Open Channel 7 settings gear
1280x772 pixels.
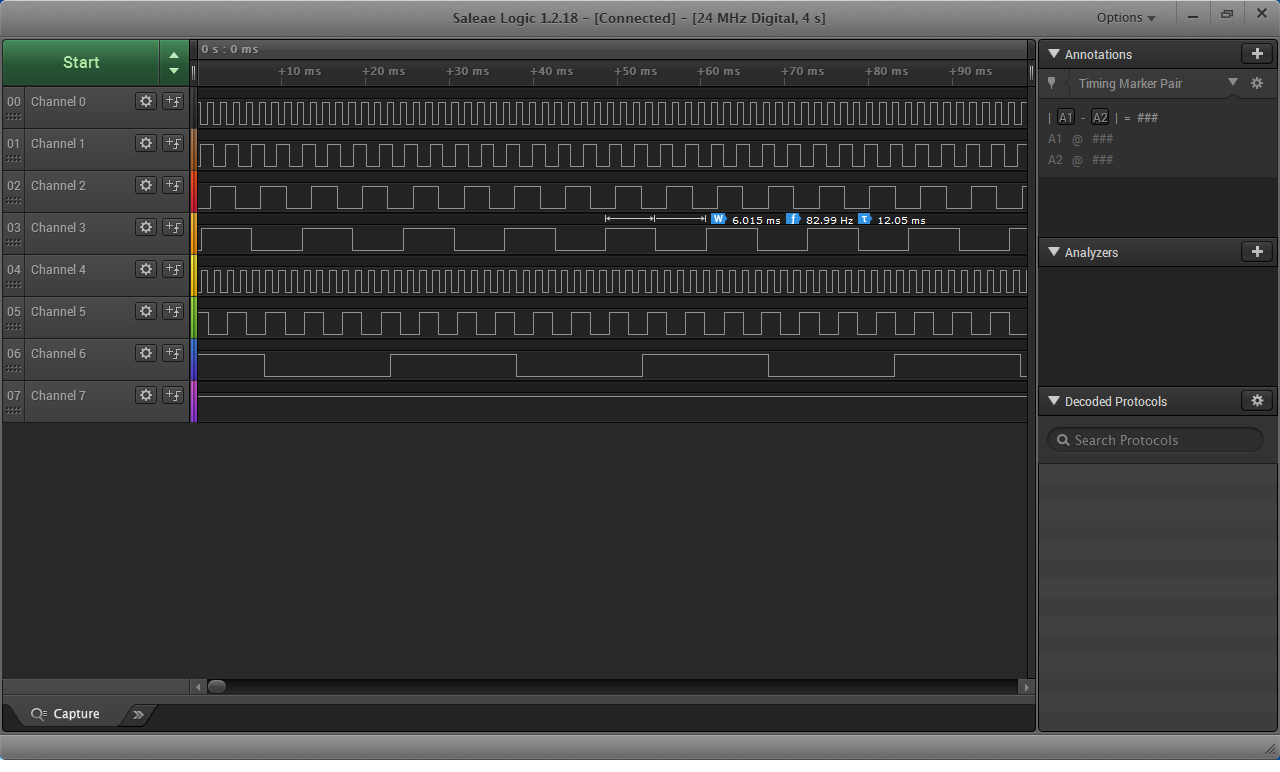coord(146,395)
